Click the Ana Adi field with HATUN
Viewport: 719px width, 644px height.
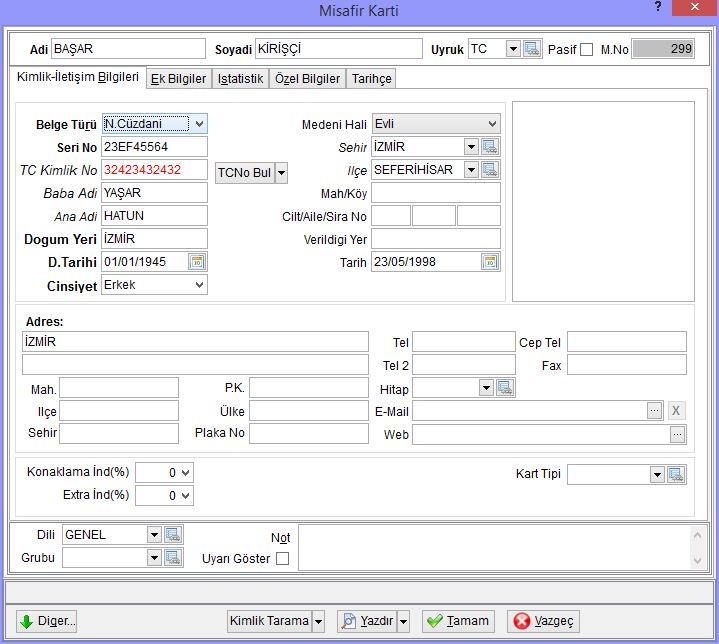click(x=154, y=216)
